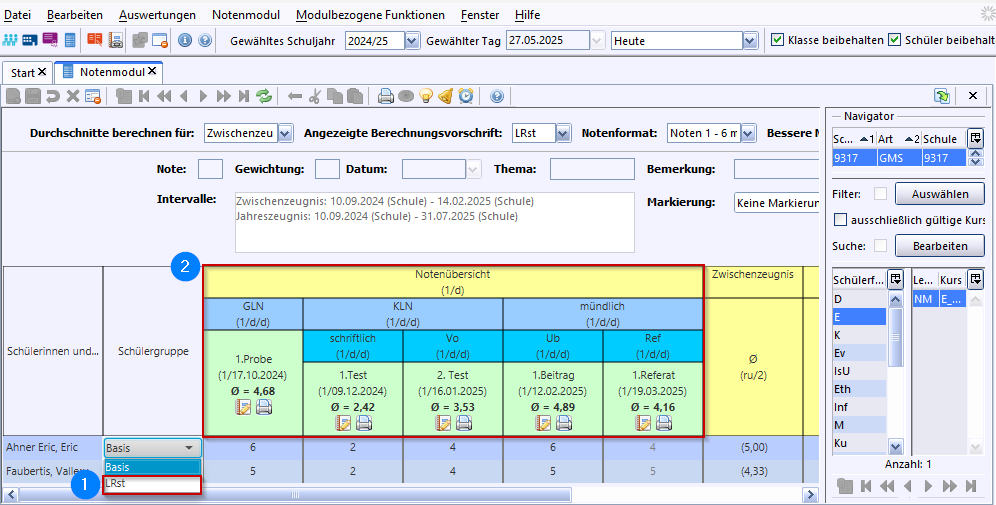Open the dark blue calendar module icon
This screenshot has height=505, width=996.
pyautogui.click(x=30, y=40)
